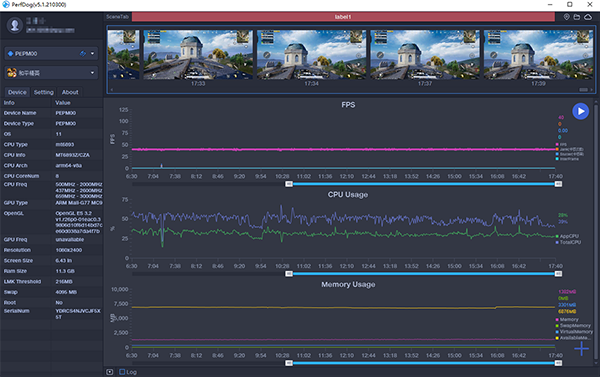Click the FPS chart range slider left handle
Viewport: 600px width, 377px height.
point(289,184)
